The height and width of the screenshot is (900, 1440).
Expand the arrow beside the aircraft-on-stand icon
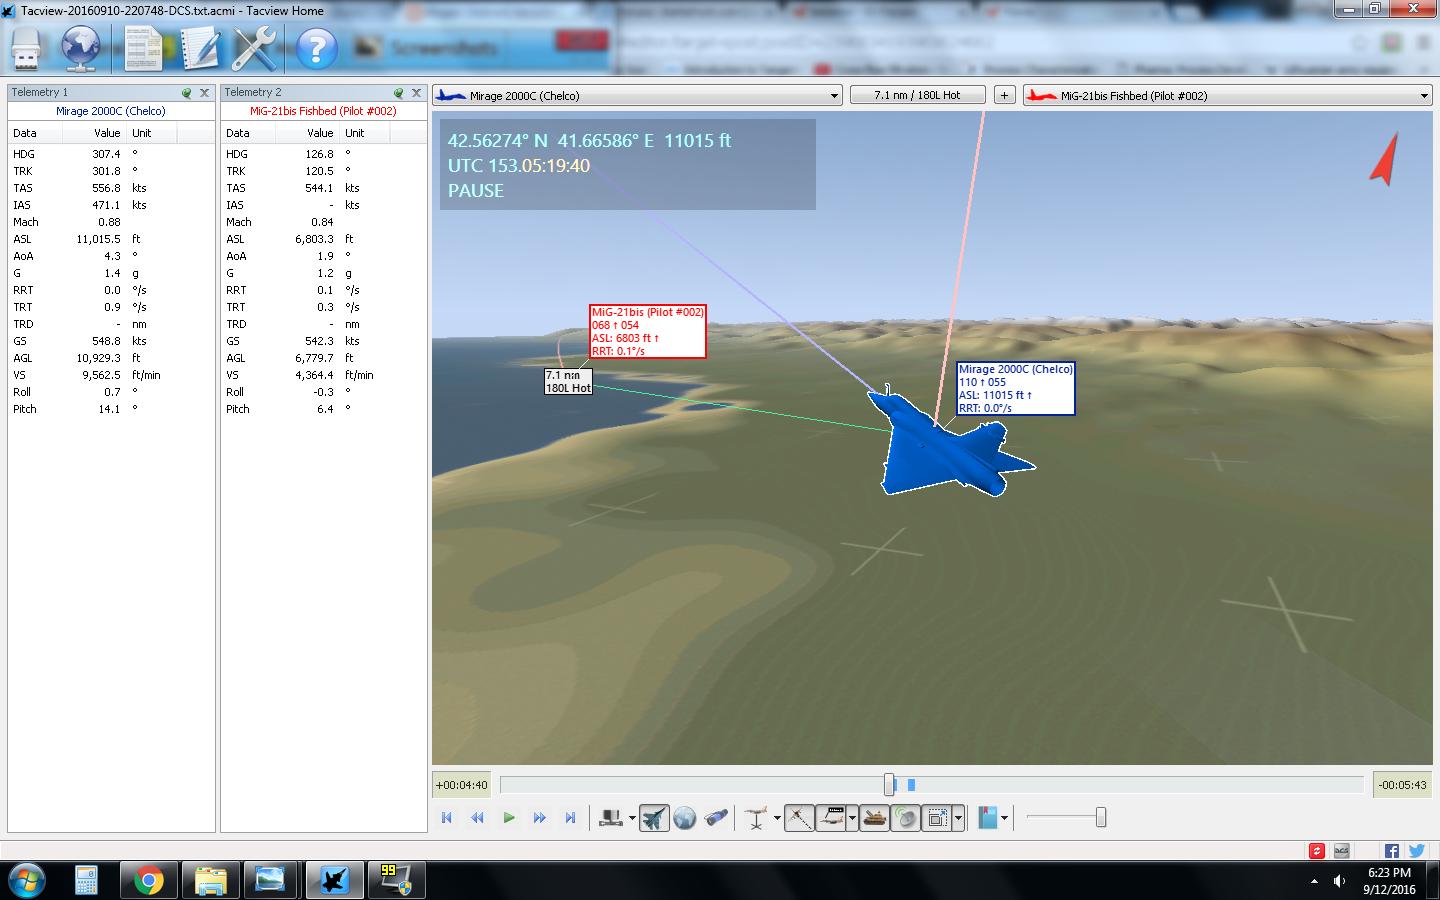[x=777, y=819]
